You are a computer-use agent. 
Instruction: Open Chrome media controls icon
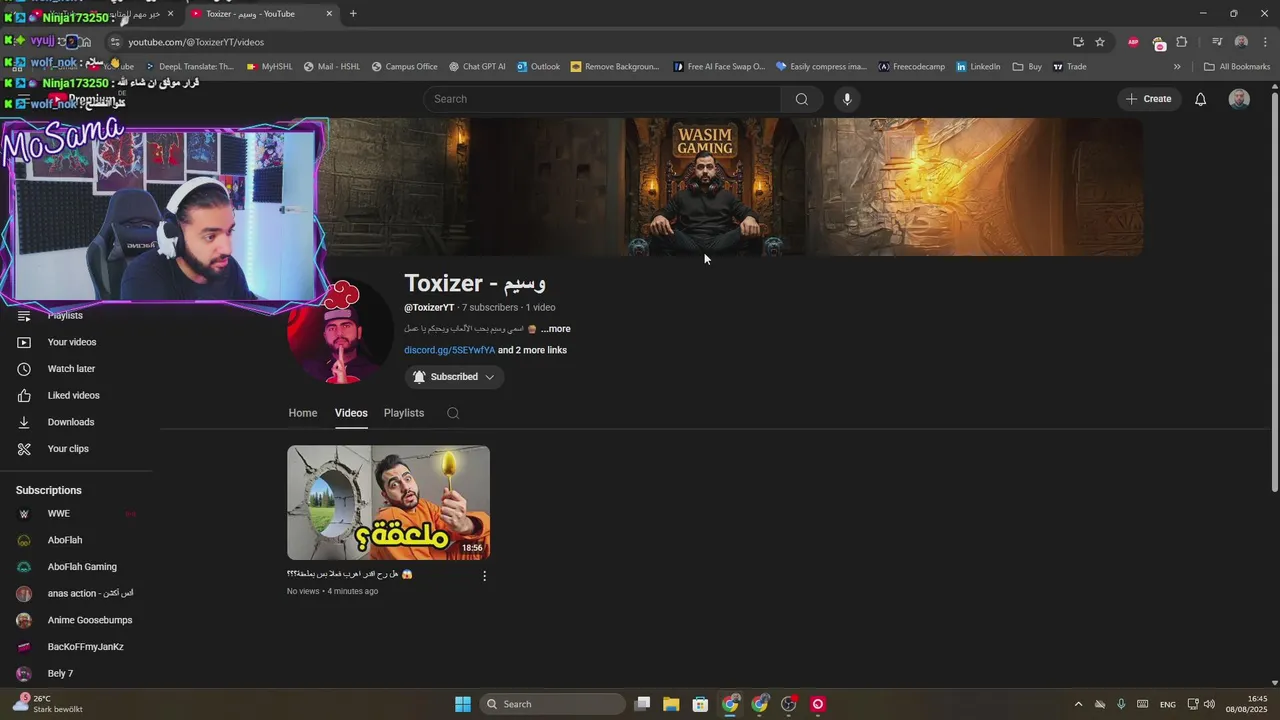[x=1217, y=42]
